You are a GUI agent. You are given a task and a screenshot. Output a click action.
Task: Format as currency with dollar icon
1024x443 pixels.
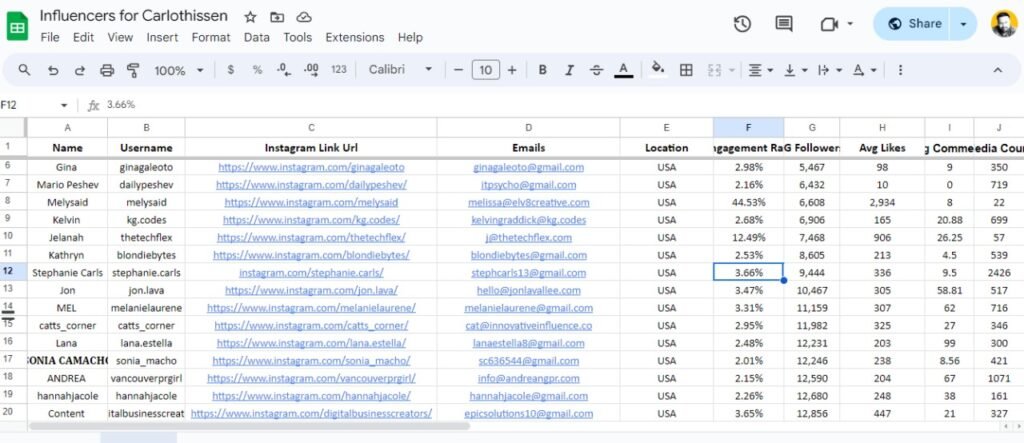[x=231, y=70]
